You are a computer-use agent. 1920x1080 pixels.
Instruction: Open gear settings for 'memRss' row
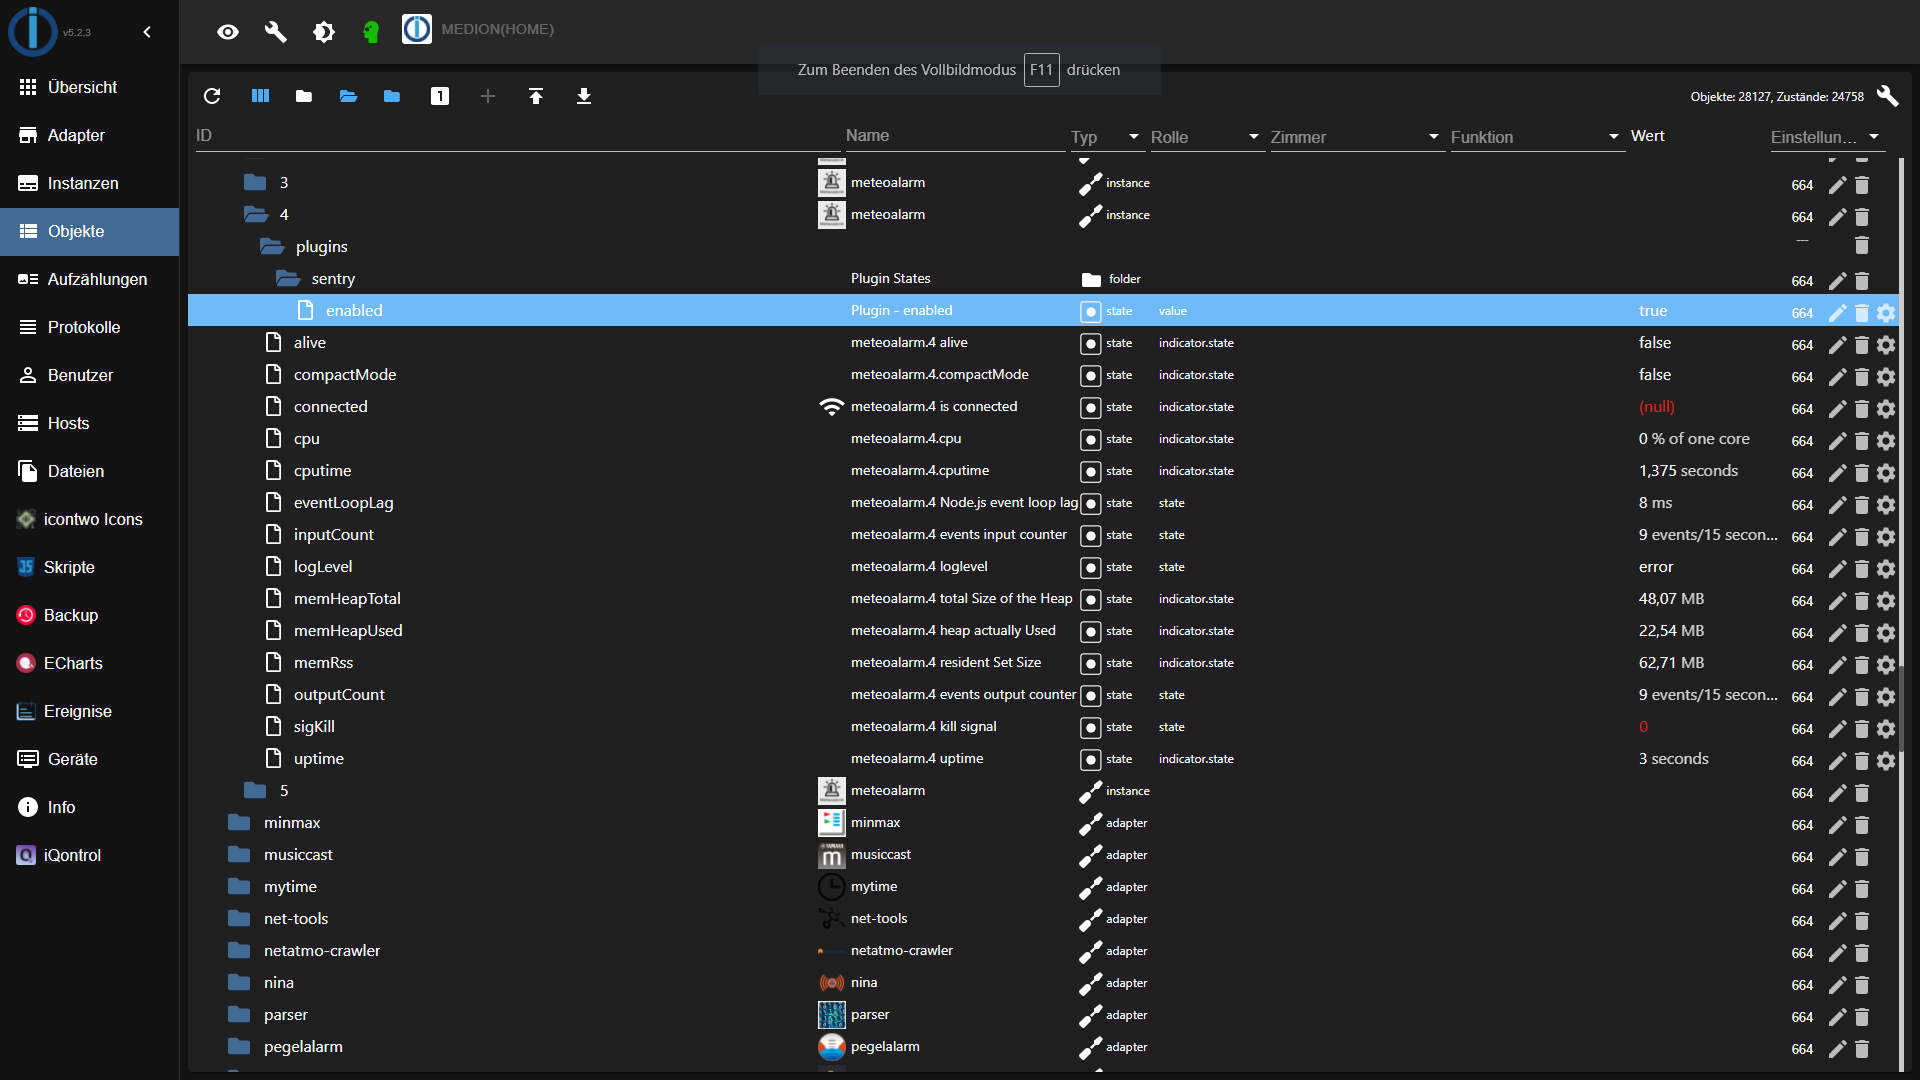pos(1886,665)
